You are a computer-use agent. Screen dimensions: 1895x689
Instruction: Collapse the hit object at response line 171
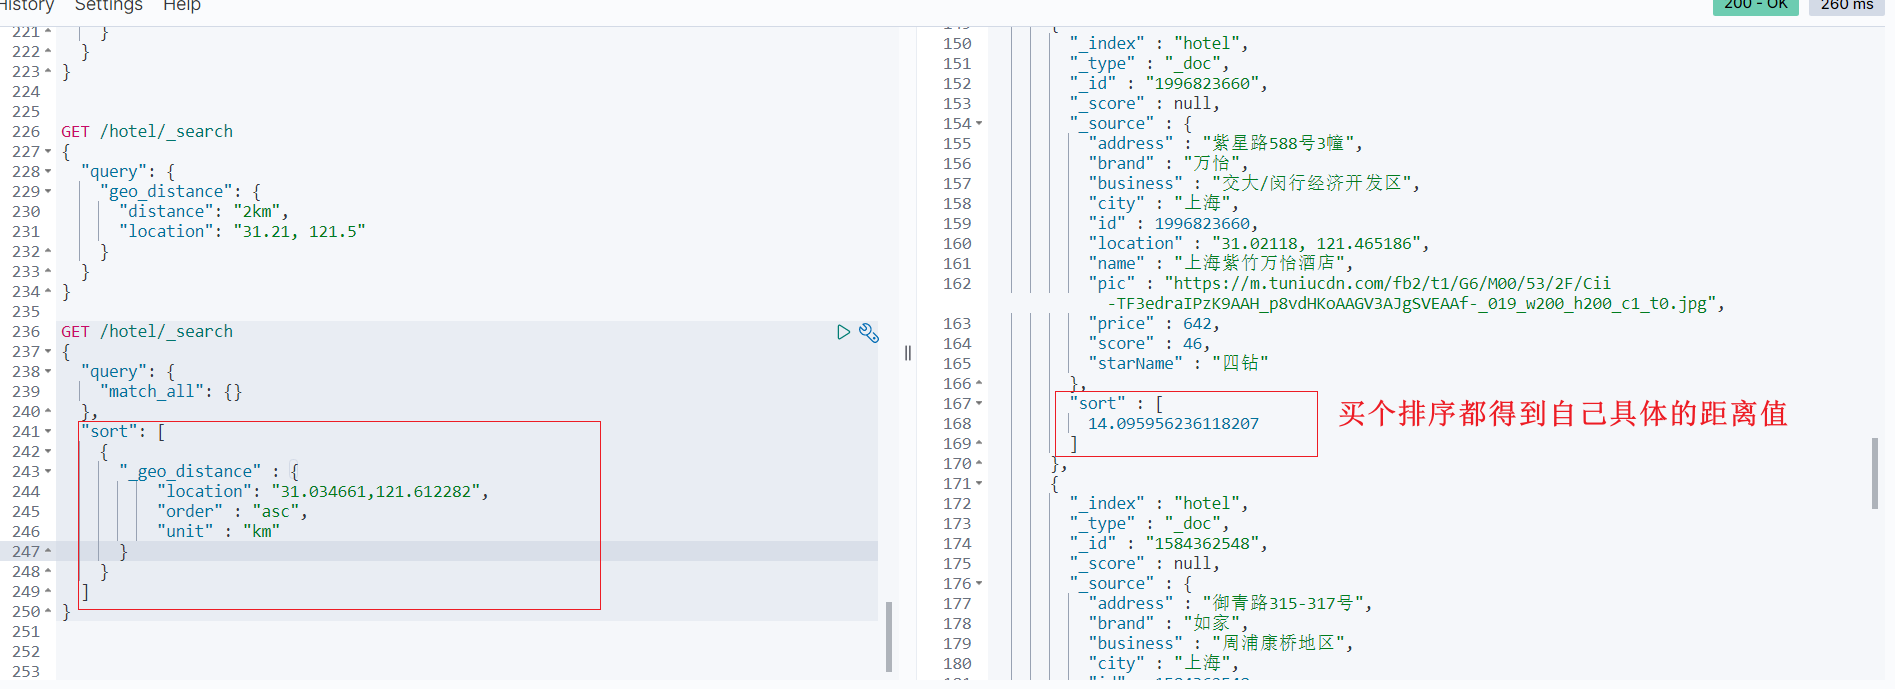pos(979,483)
